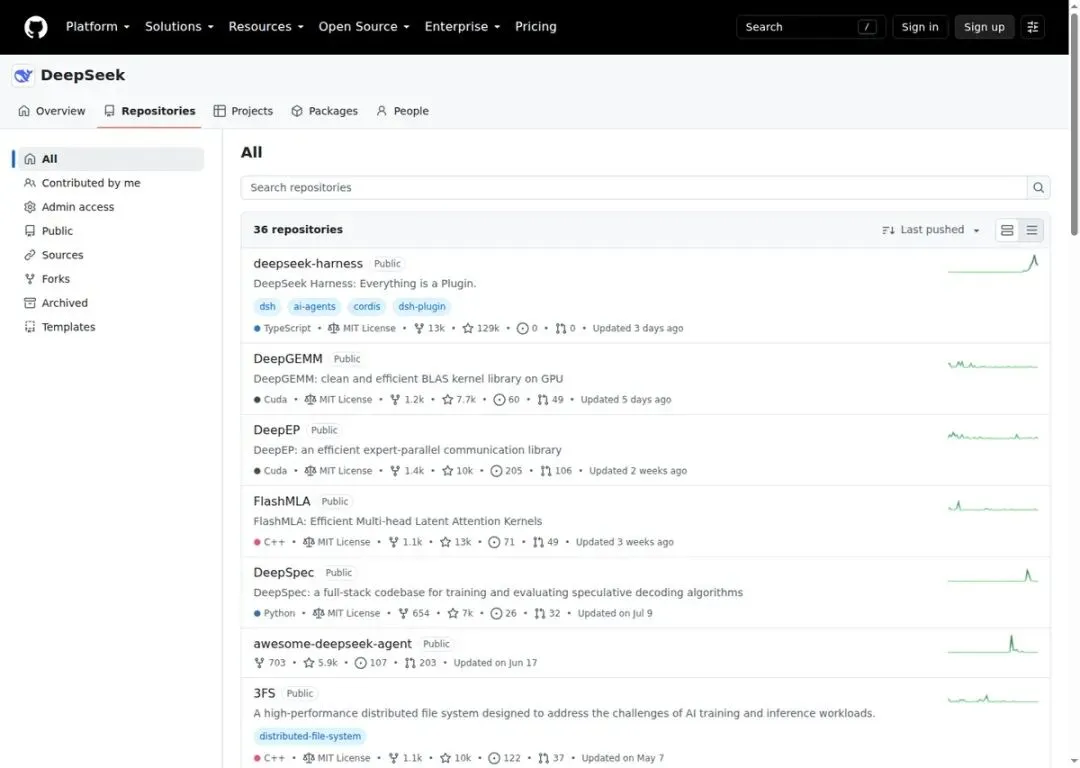Open the 60 issues on DeepGEMM
The width and height of the screenshot is (1080, 768).
coord(506,399)
